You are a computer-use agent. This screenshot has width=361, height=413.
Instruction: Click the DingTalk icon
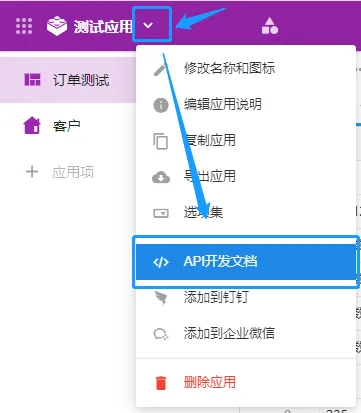(x=161, y=298)
